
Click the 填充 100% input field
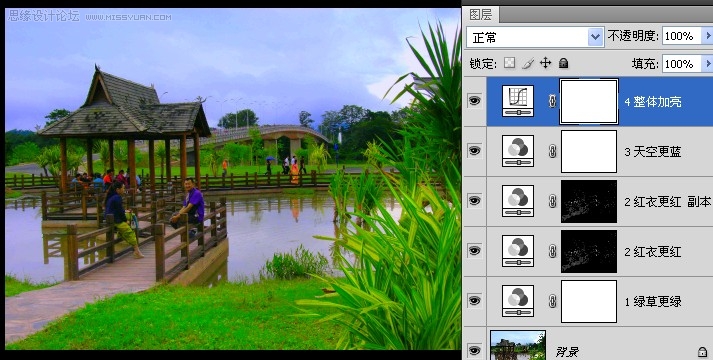click(681, 64)
